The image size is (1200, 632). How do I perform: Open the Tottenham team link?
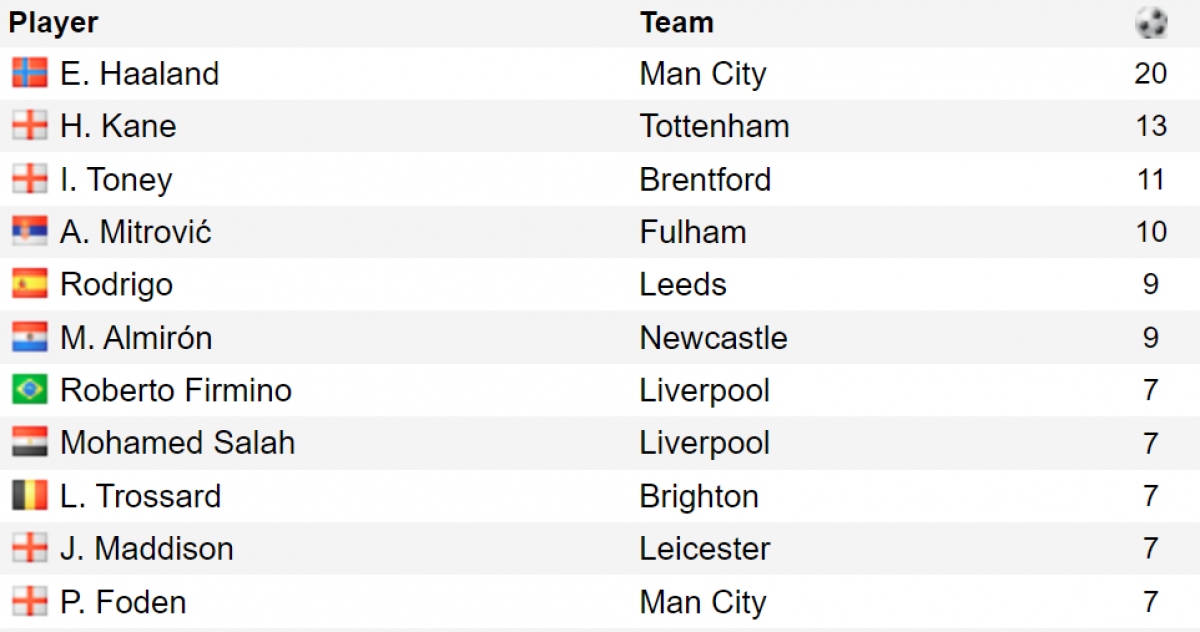tap(715, 126)
